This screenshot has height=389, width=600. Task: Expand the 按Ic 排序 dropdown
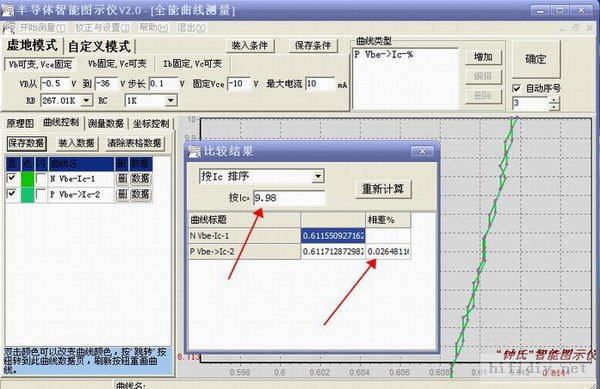click(x=318, y=176)
